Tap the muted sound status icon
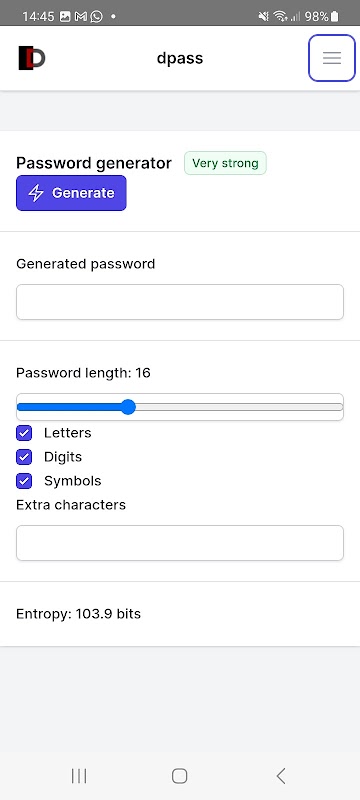Screen dimensions: 360x800 264,16
